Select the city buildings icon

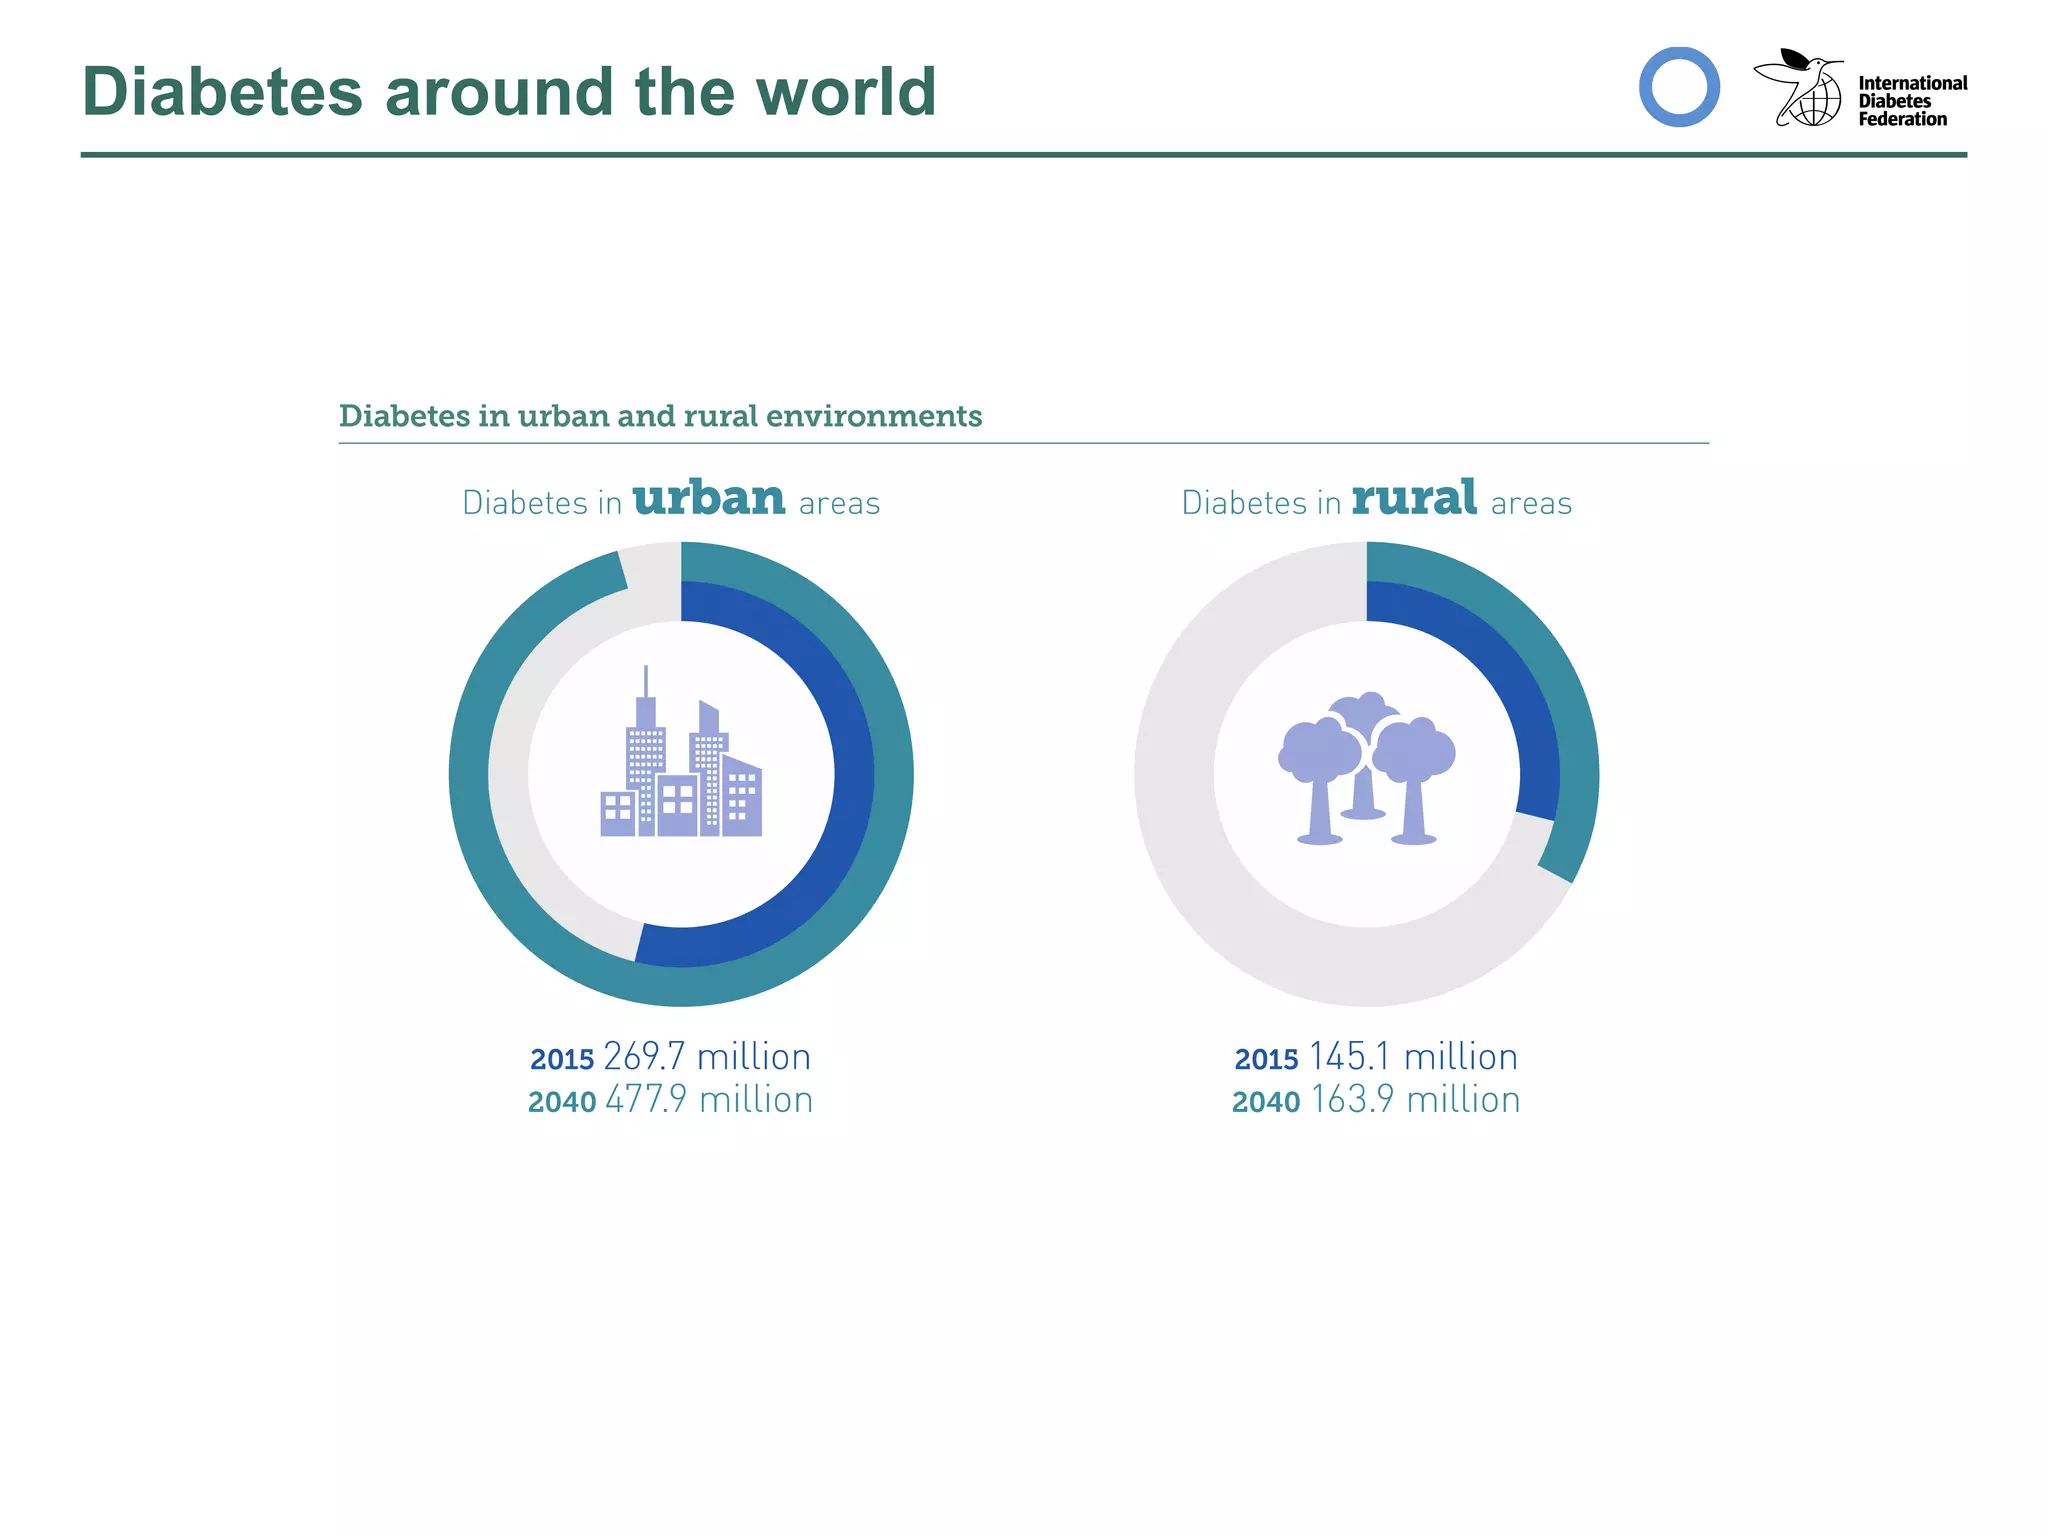pos(681,751)
